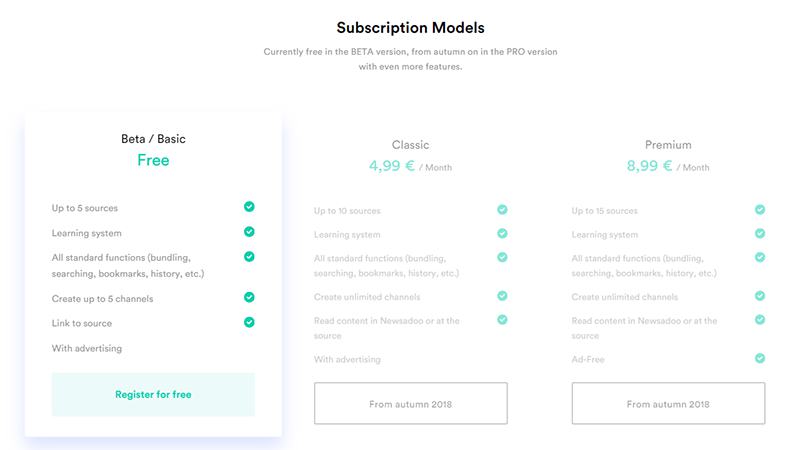The width and height of the screenshot is (800, 450).
Task: Click the checkmark beside Link to source
Action: 249,322
